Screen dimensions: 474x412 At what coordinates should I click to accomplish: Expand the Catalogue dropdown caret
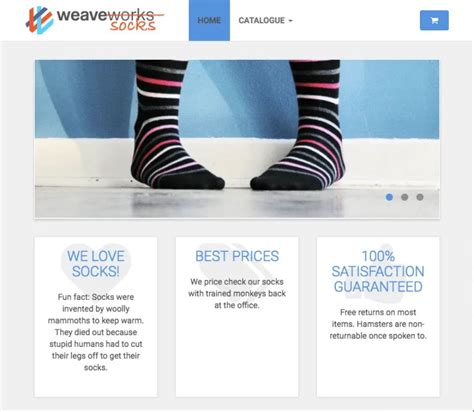[x=290, y=21]
